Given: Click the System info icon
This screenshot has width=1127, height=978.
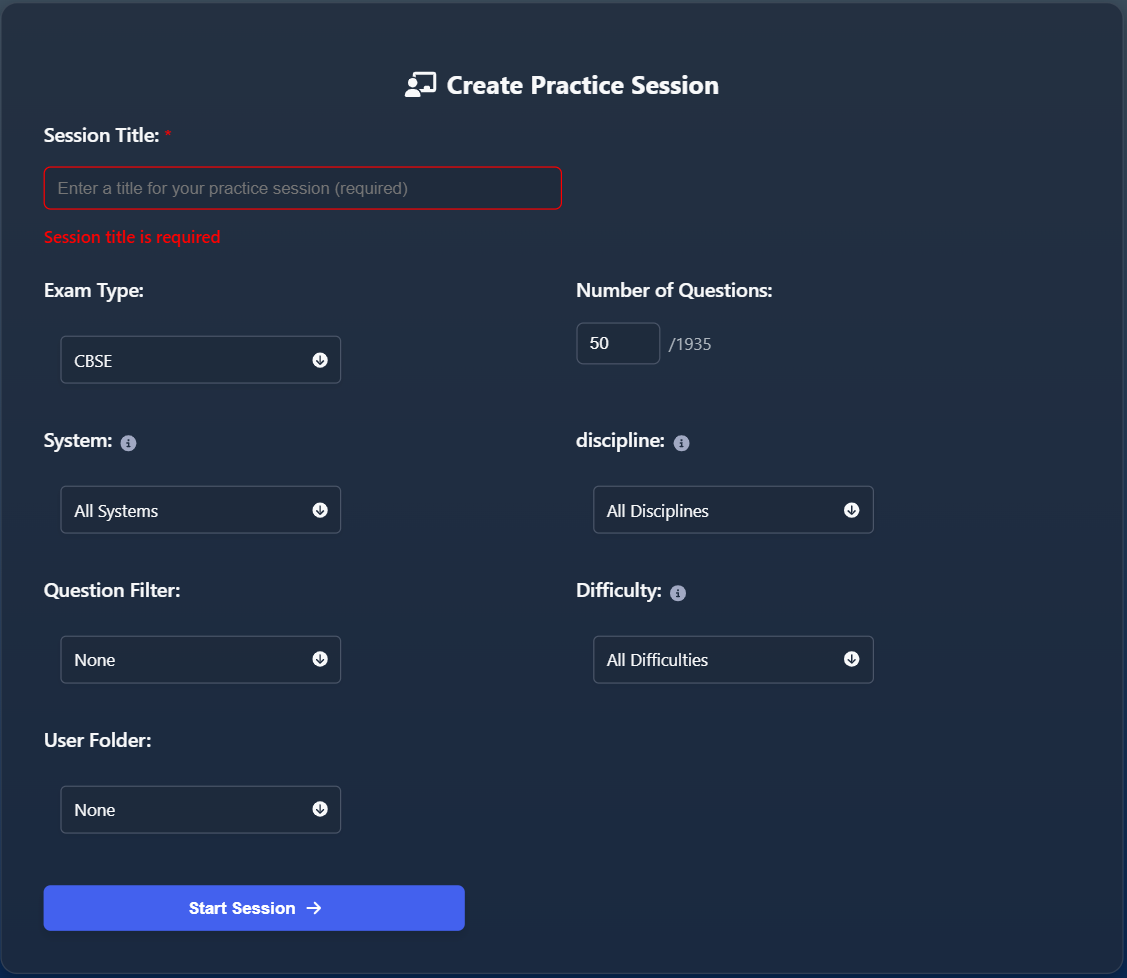Looking at the screenshot, I should click(x=128, y=442).
